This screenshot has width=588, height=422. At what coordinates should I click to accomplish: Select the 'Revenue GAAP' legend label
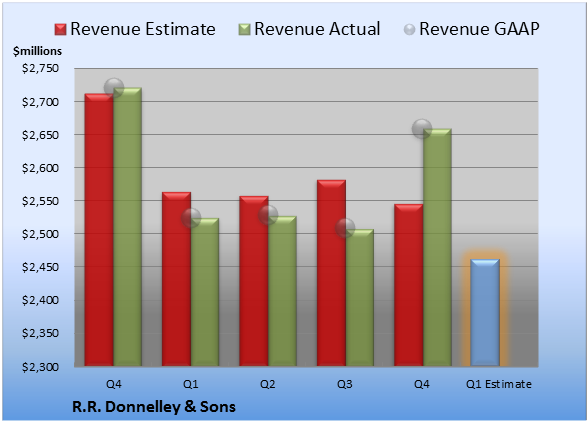click(x=480, y=29)
